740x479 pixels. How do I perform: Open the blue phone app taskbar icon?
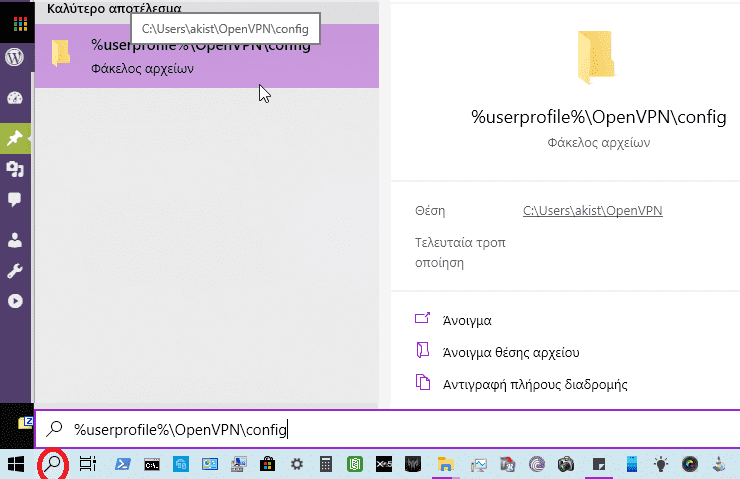(631, 464)
